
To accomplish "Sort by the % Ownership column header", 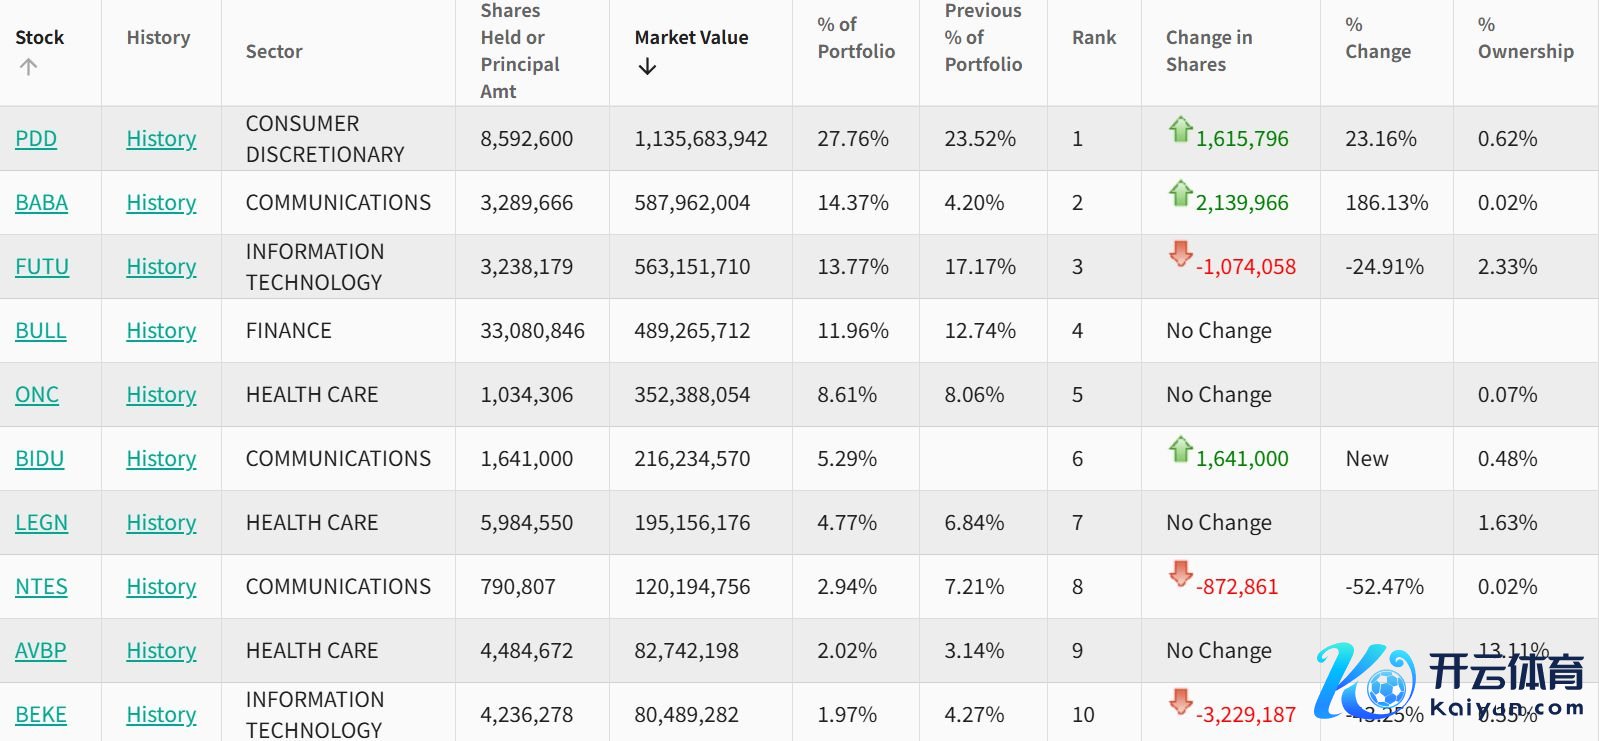I will click(1524, 38).
